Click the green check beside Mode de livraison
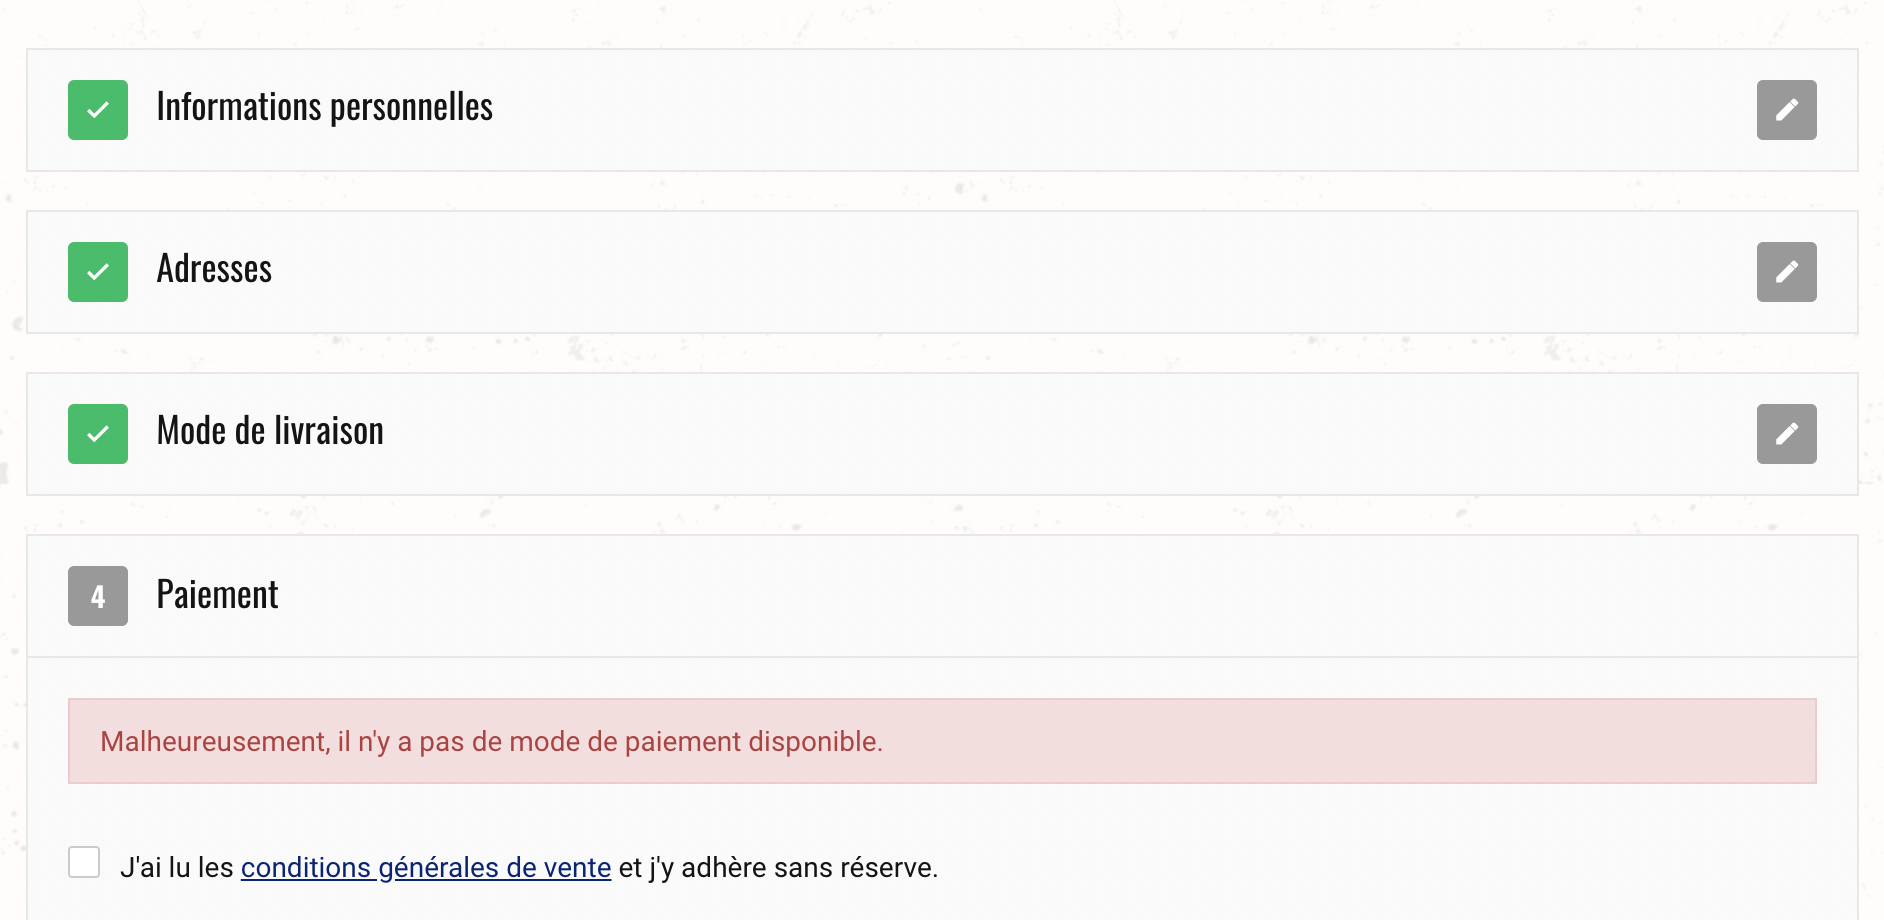Image resolution: width=1884 pixels, height=920 pixels. pyautogui.click(x=98, y=434)
